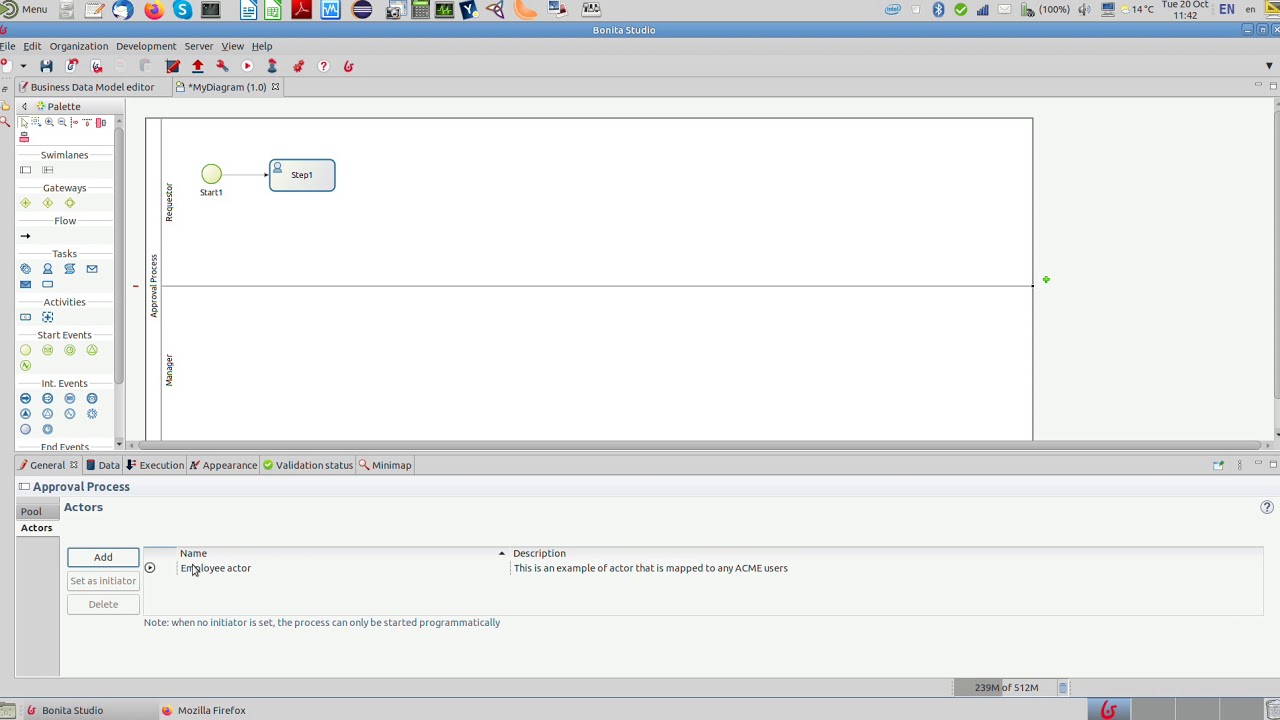
Task: Click the red minus handle left of the pool
Action: coord(135,286)
